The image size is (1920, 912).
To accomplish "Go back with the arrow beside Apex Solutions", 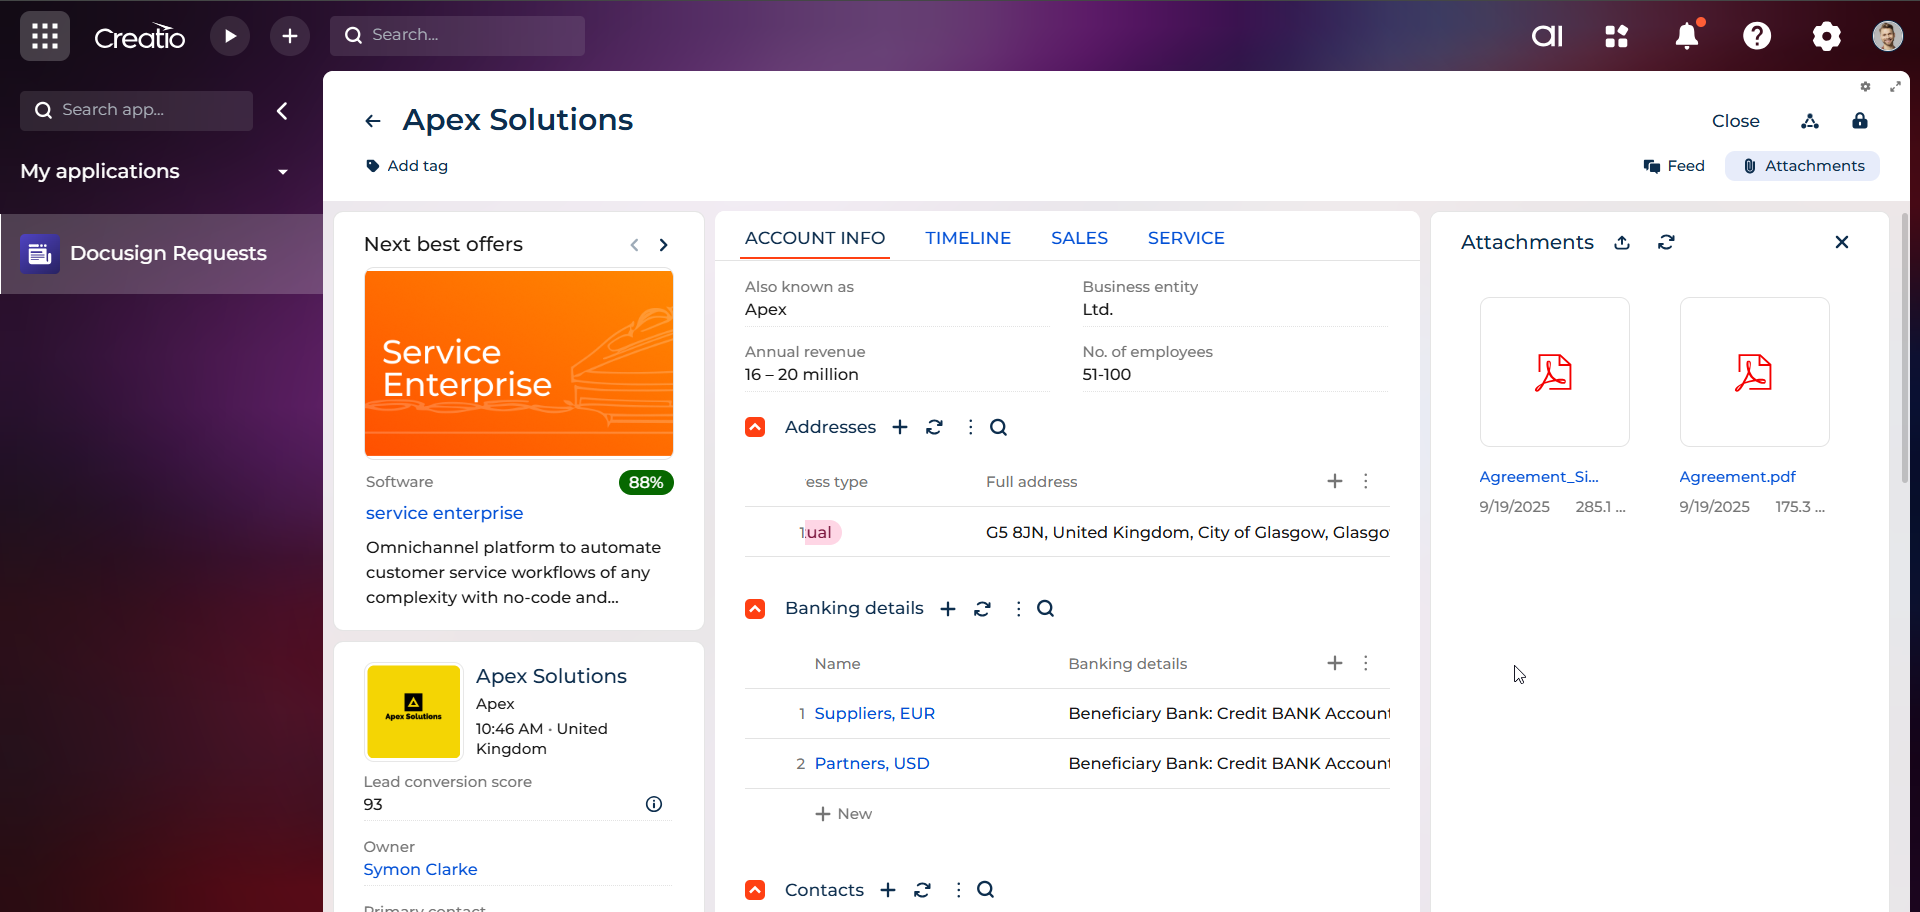I will coord(373,121).
